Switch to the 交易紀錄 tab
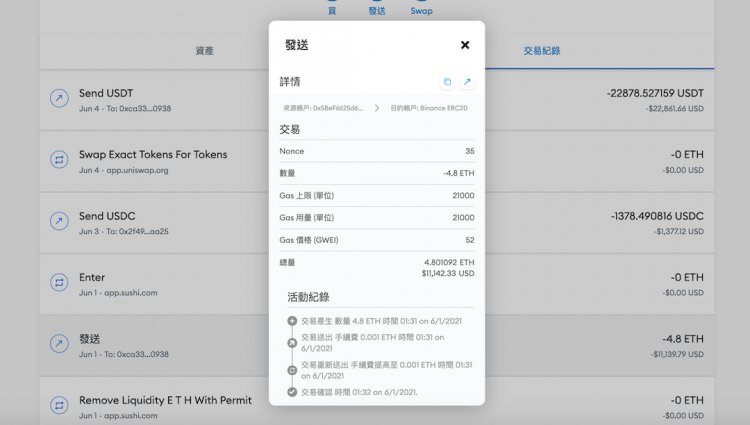 (542, 51)
